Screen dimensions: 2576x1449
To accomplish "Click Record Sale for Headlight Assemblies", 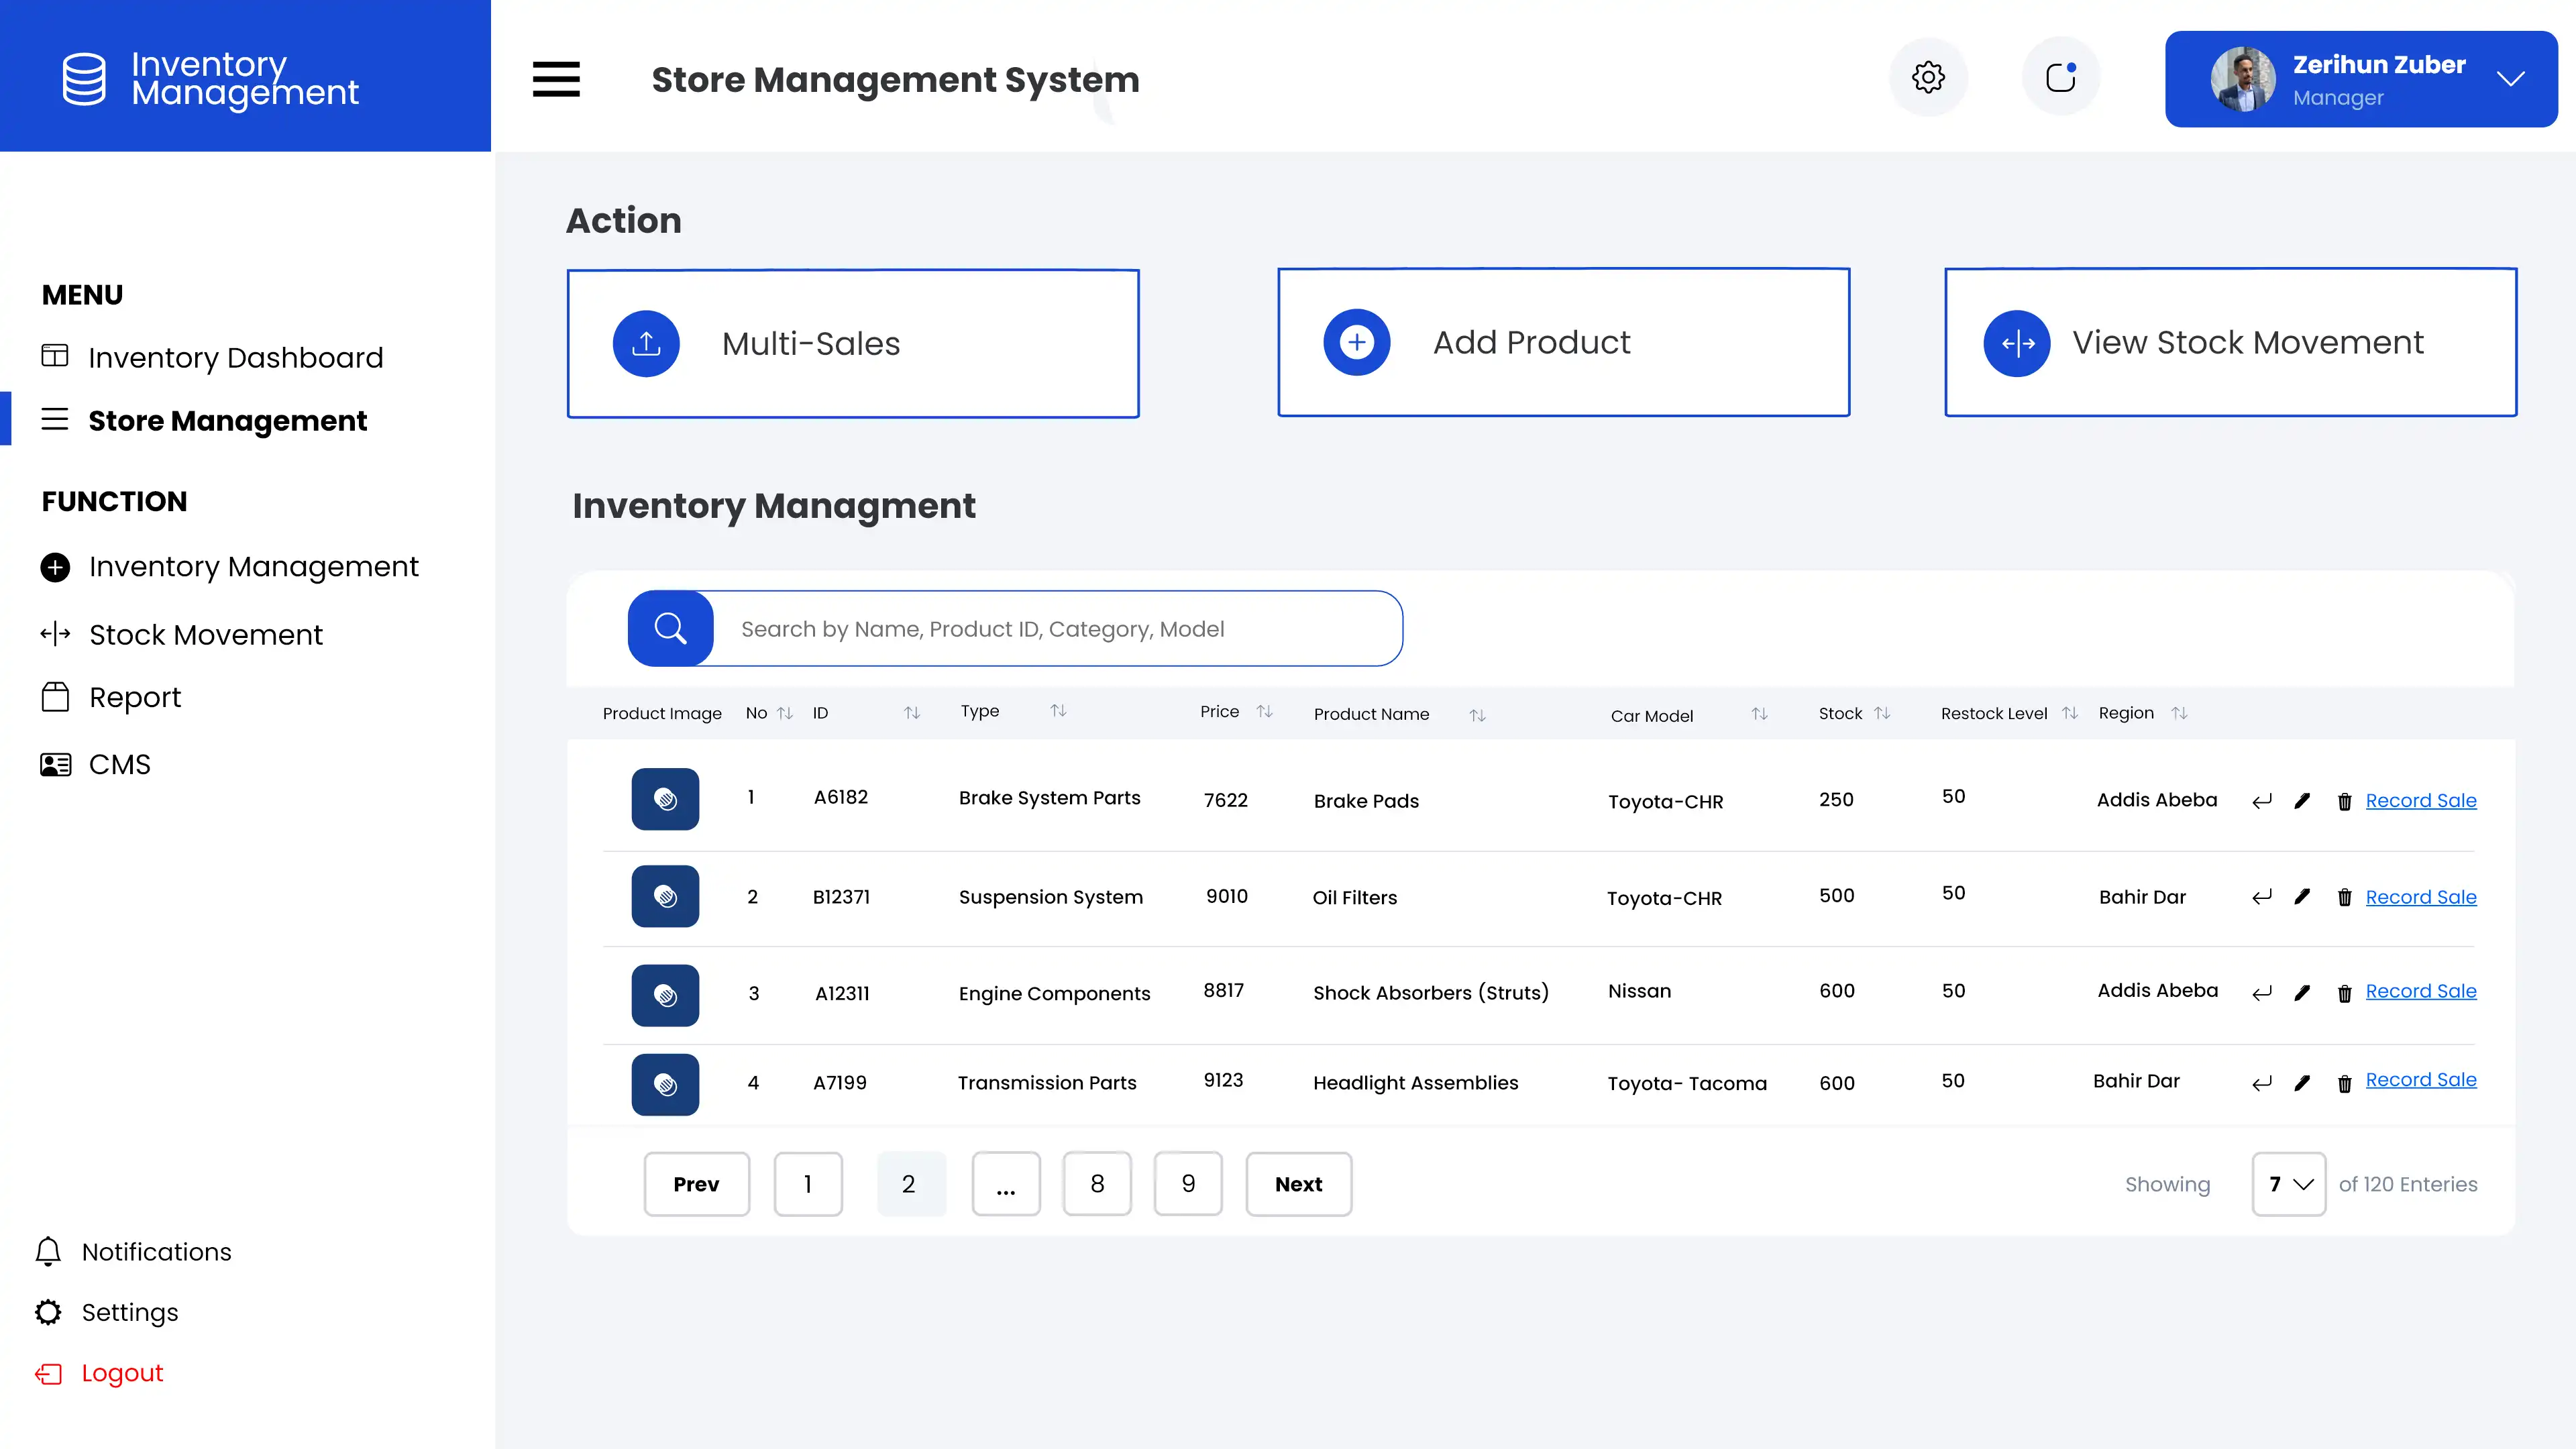I will [2420, 1080].
